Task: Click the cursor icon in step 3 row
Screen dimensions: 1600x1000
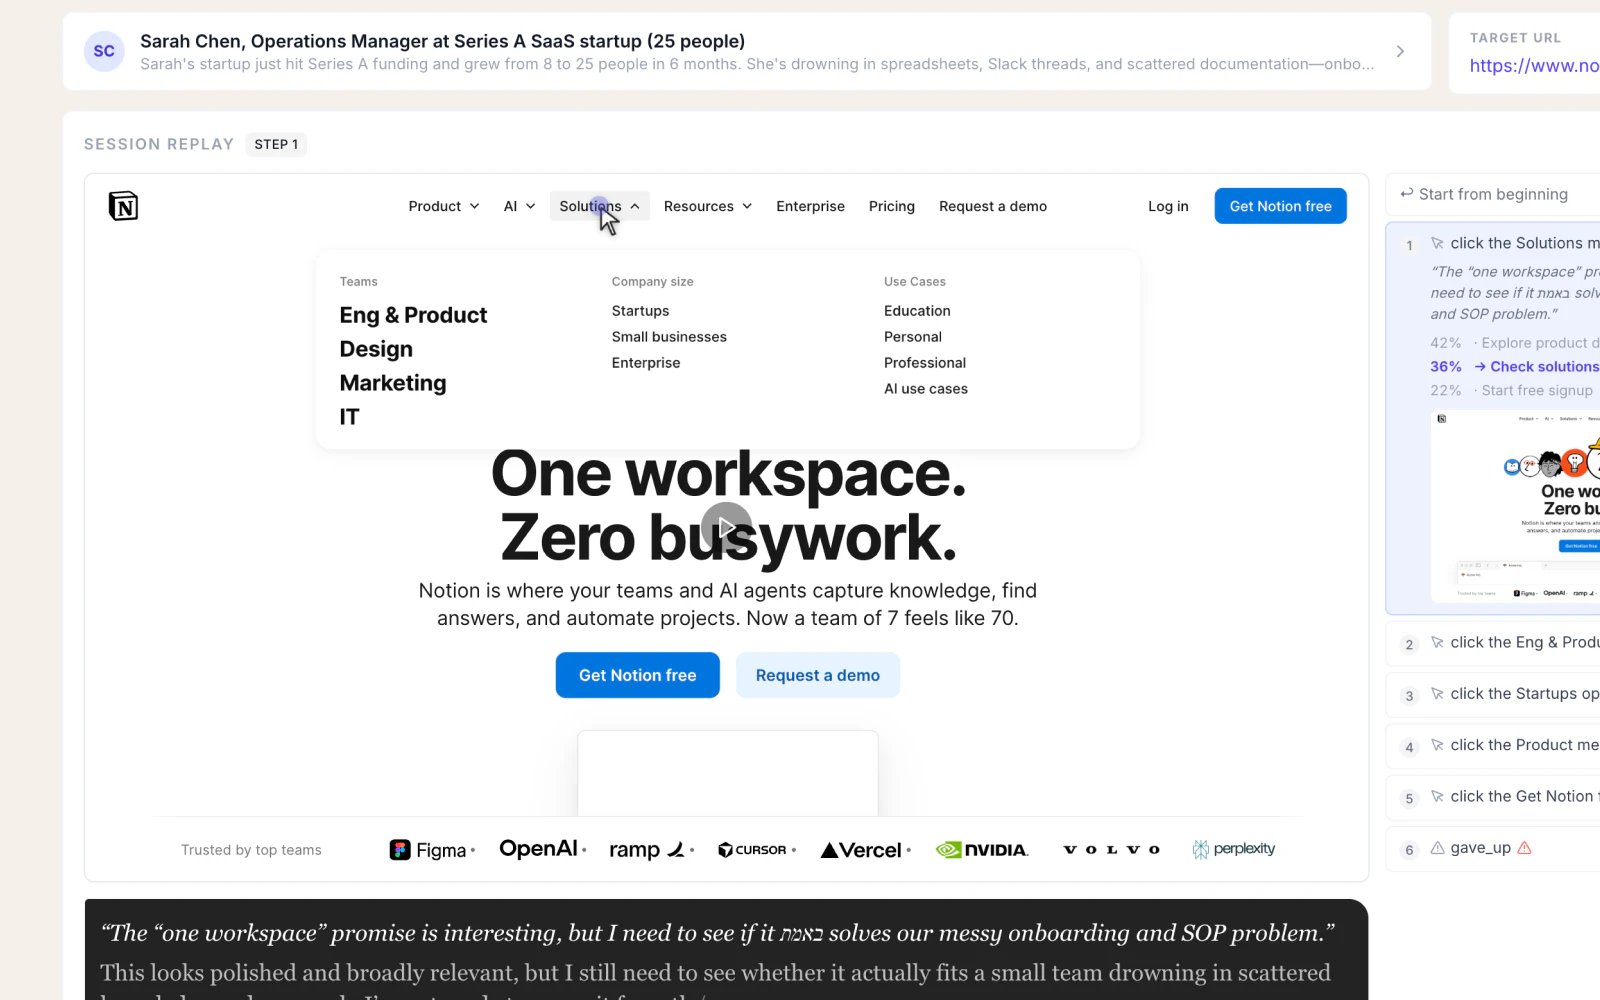Action: click(x=1437, y=694)
